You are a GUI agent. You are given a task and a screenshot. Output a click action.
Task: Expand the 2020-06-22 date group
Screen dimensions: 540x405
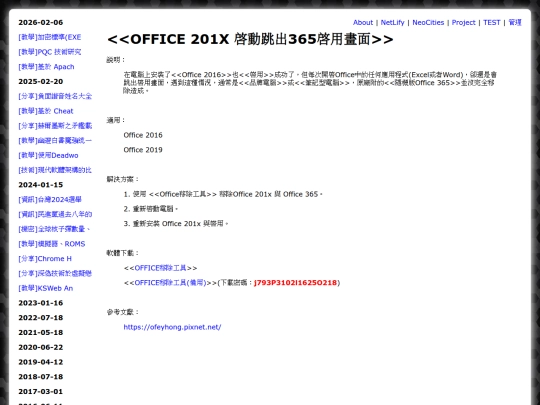41,347
